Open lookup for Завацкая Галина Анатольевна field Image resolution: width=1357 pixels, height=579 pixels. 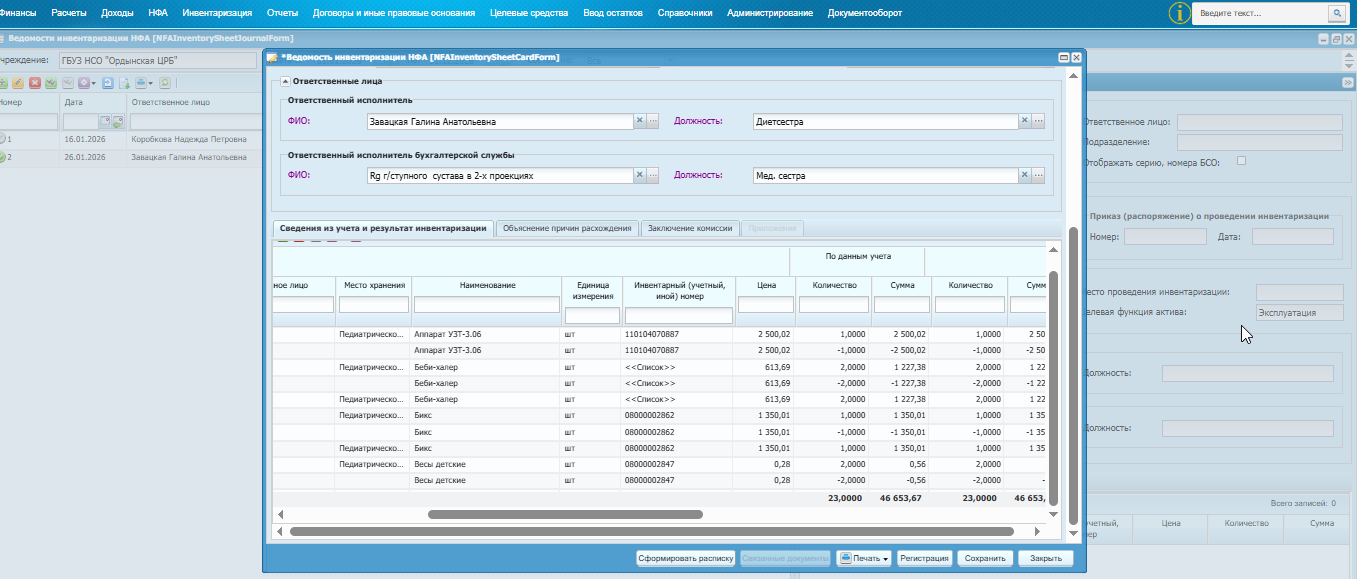653,121
